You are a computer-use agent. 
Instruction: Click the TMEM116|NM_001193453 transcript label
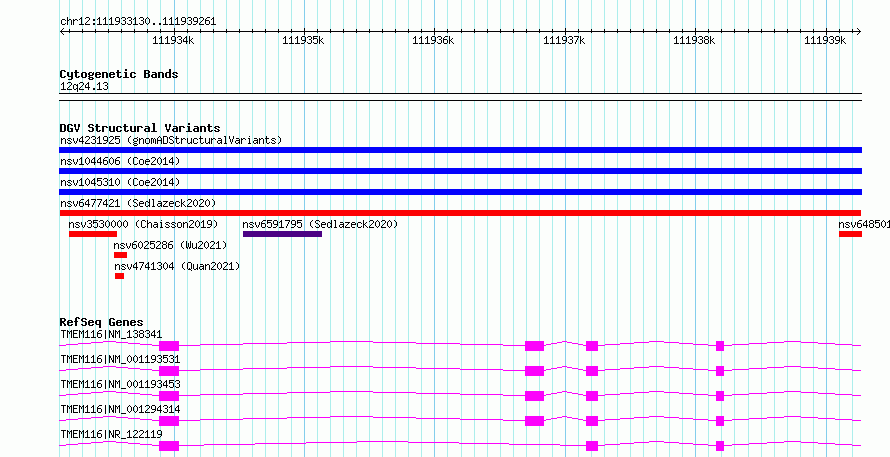tap(120, 384)
